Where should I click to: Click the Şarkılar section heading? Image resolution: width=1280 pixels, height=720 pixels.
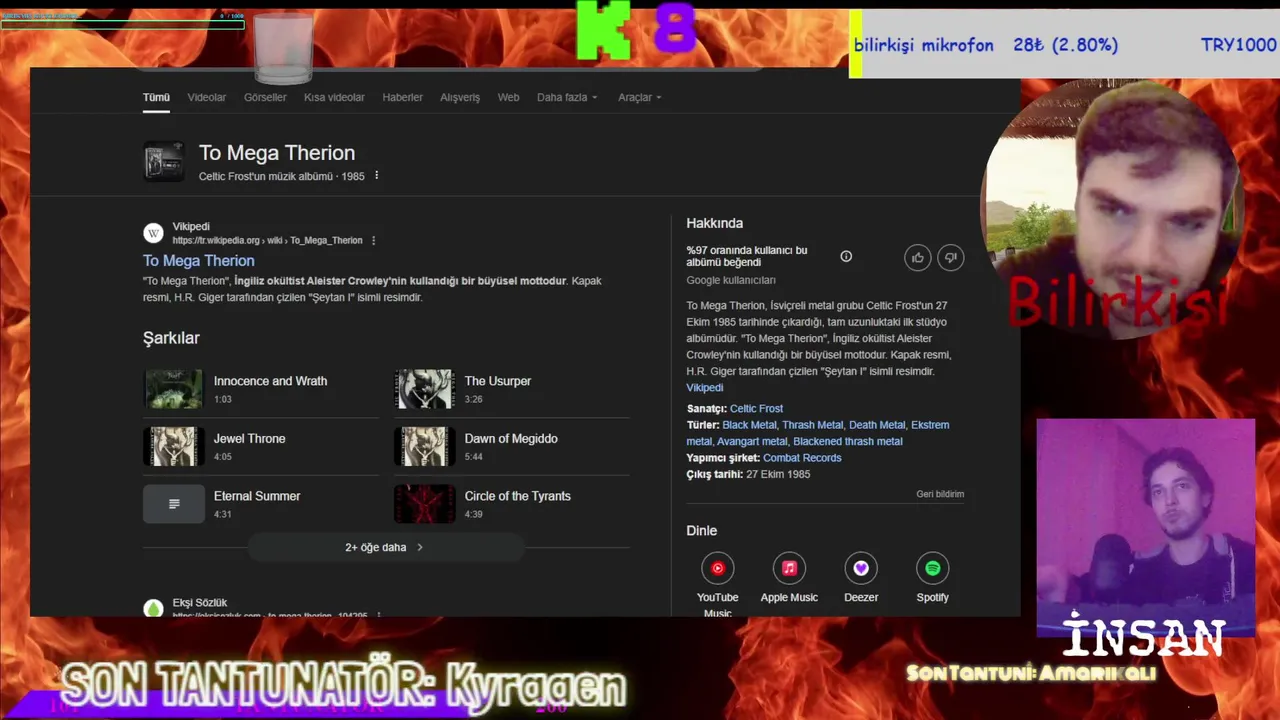(x=171, y=338)
